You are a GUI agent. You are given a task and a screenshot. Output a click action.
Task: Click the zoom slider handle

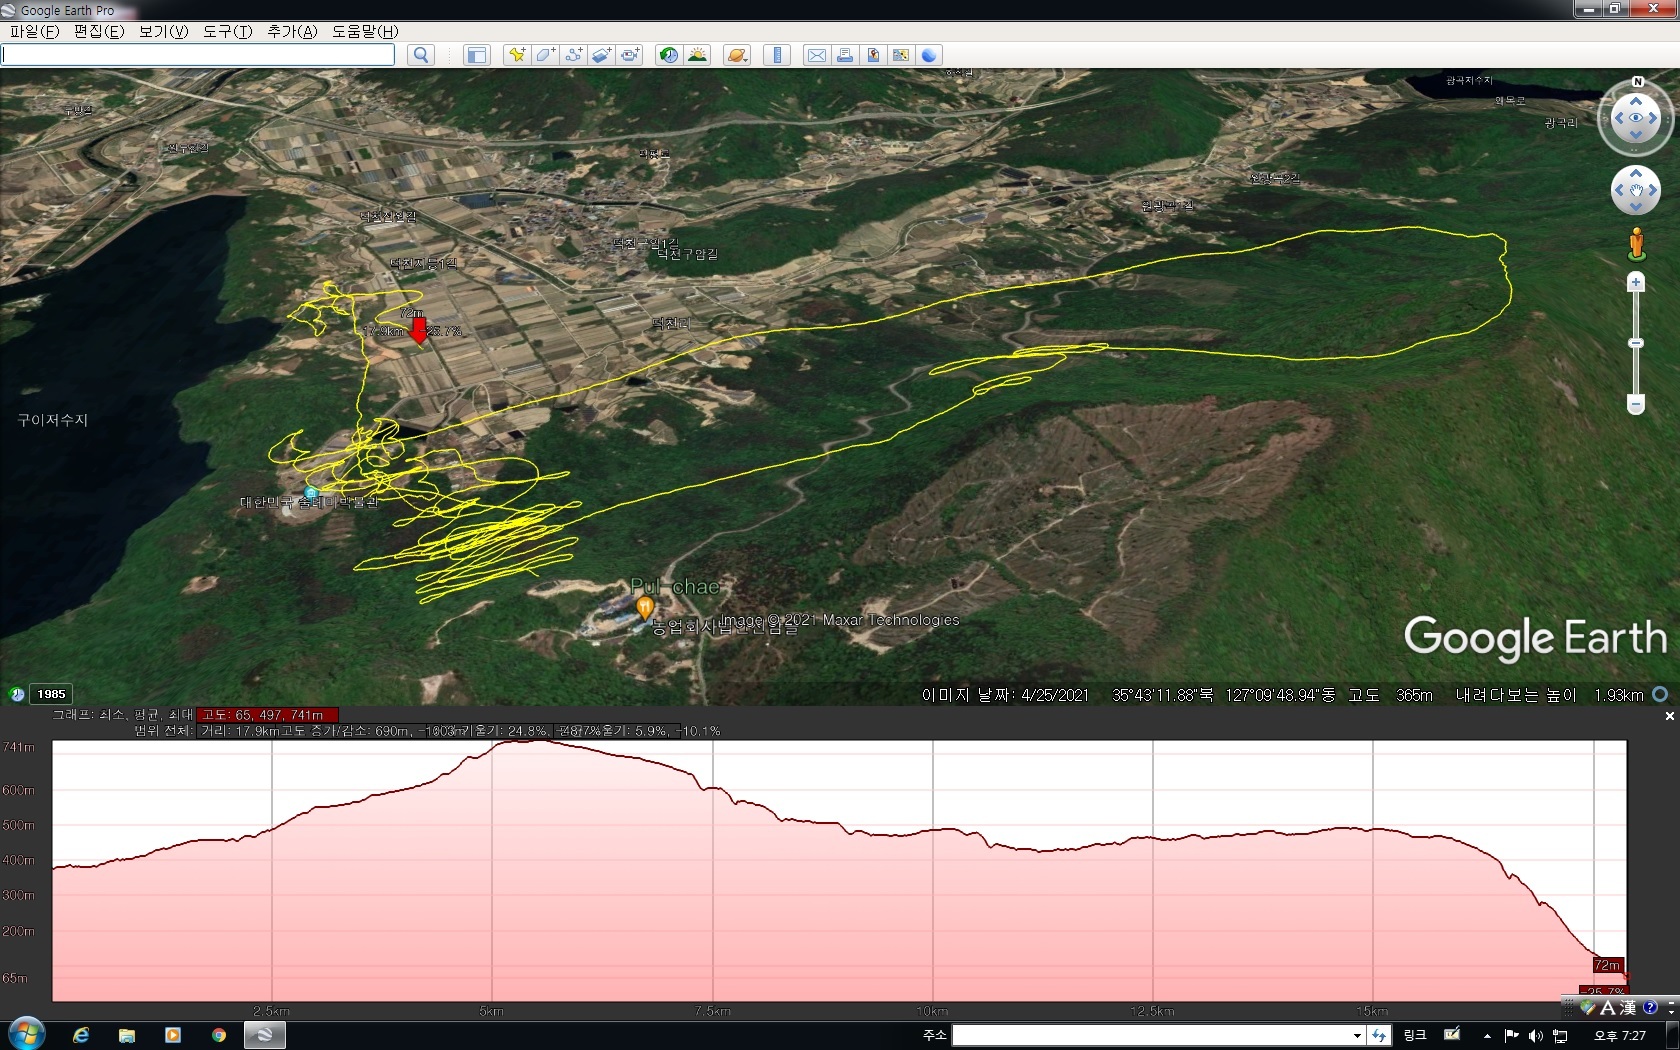(x=1636, y=343)
